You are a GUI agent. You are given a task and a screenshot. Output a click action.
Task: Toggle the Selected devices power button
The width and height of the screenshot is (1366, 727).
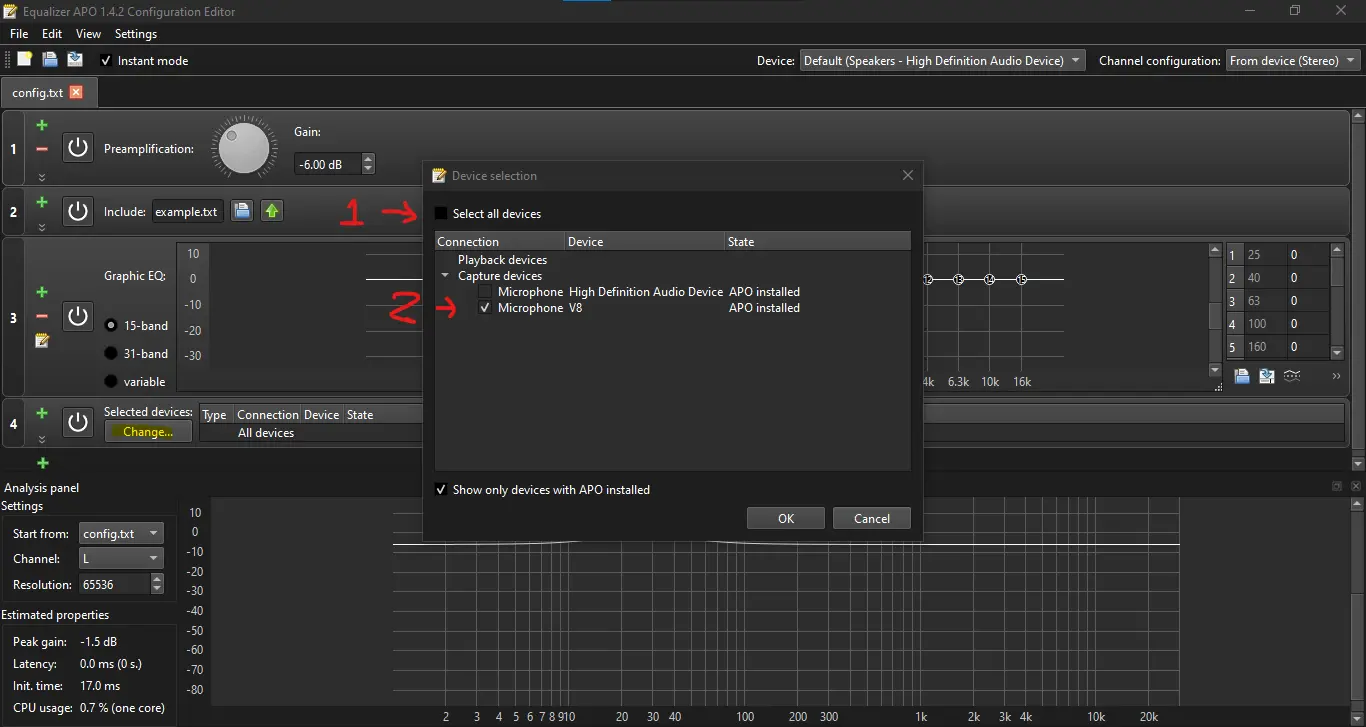tap(78, 422)
